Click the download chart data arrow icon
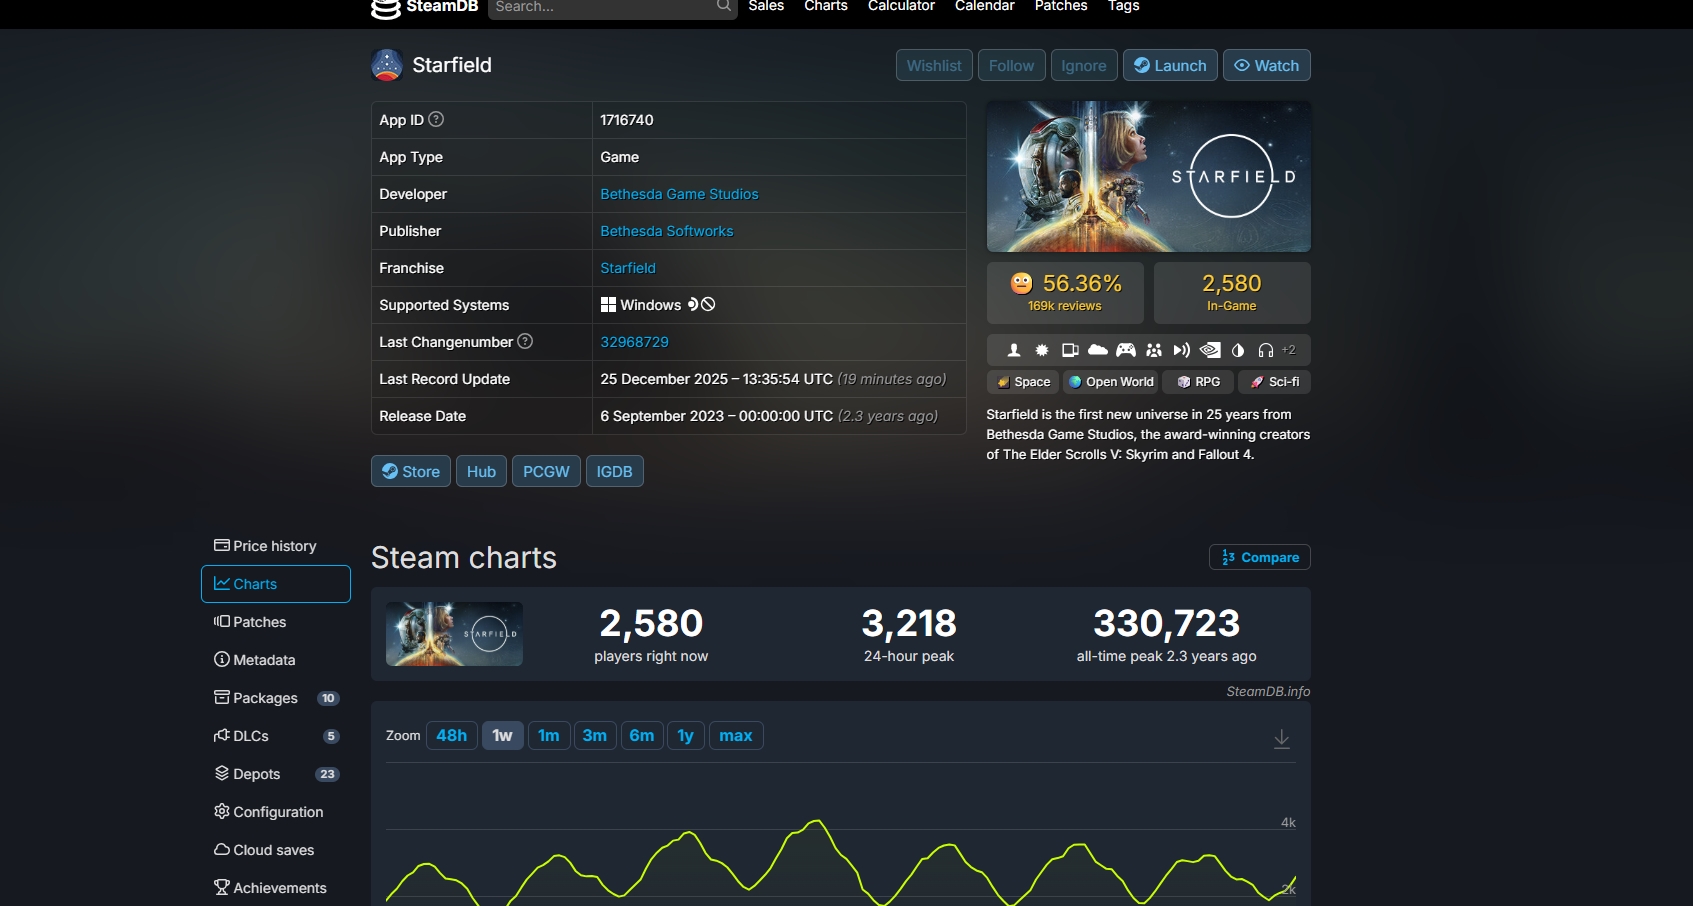This screenshot has width=1693, height=906. coord(1282,738)
